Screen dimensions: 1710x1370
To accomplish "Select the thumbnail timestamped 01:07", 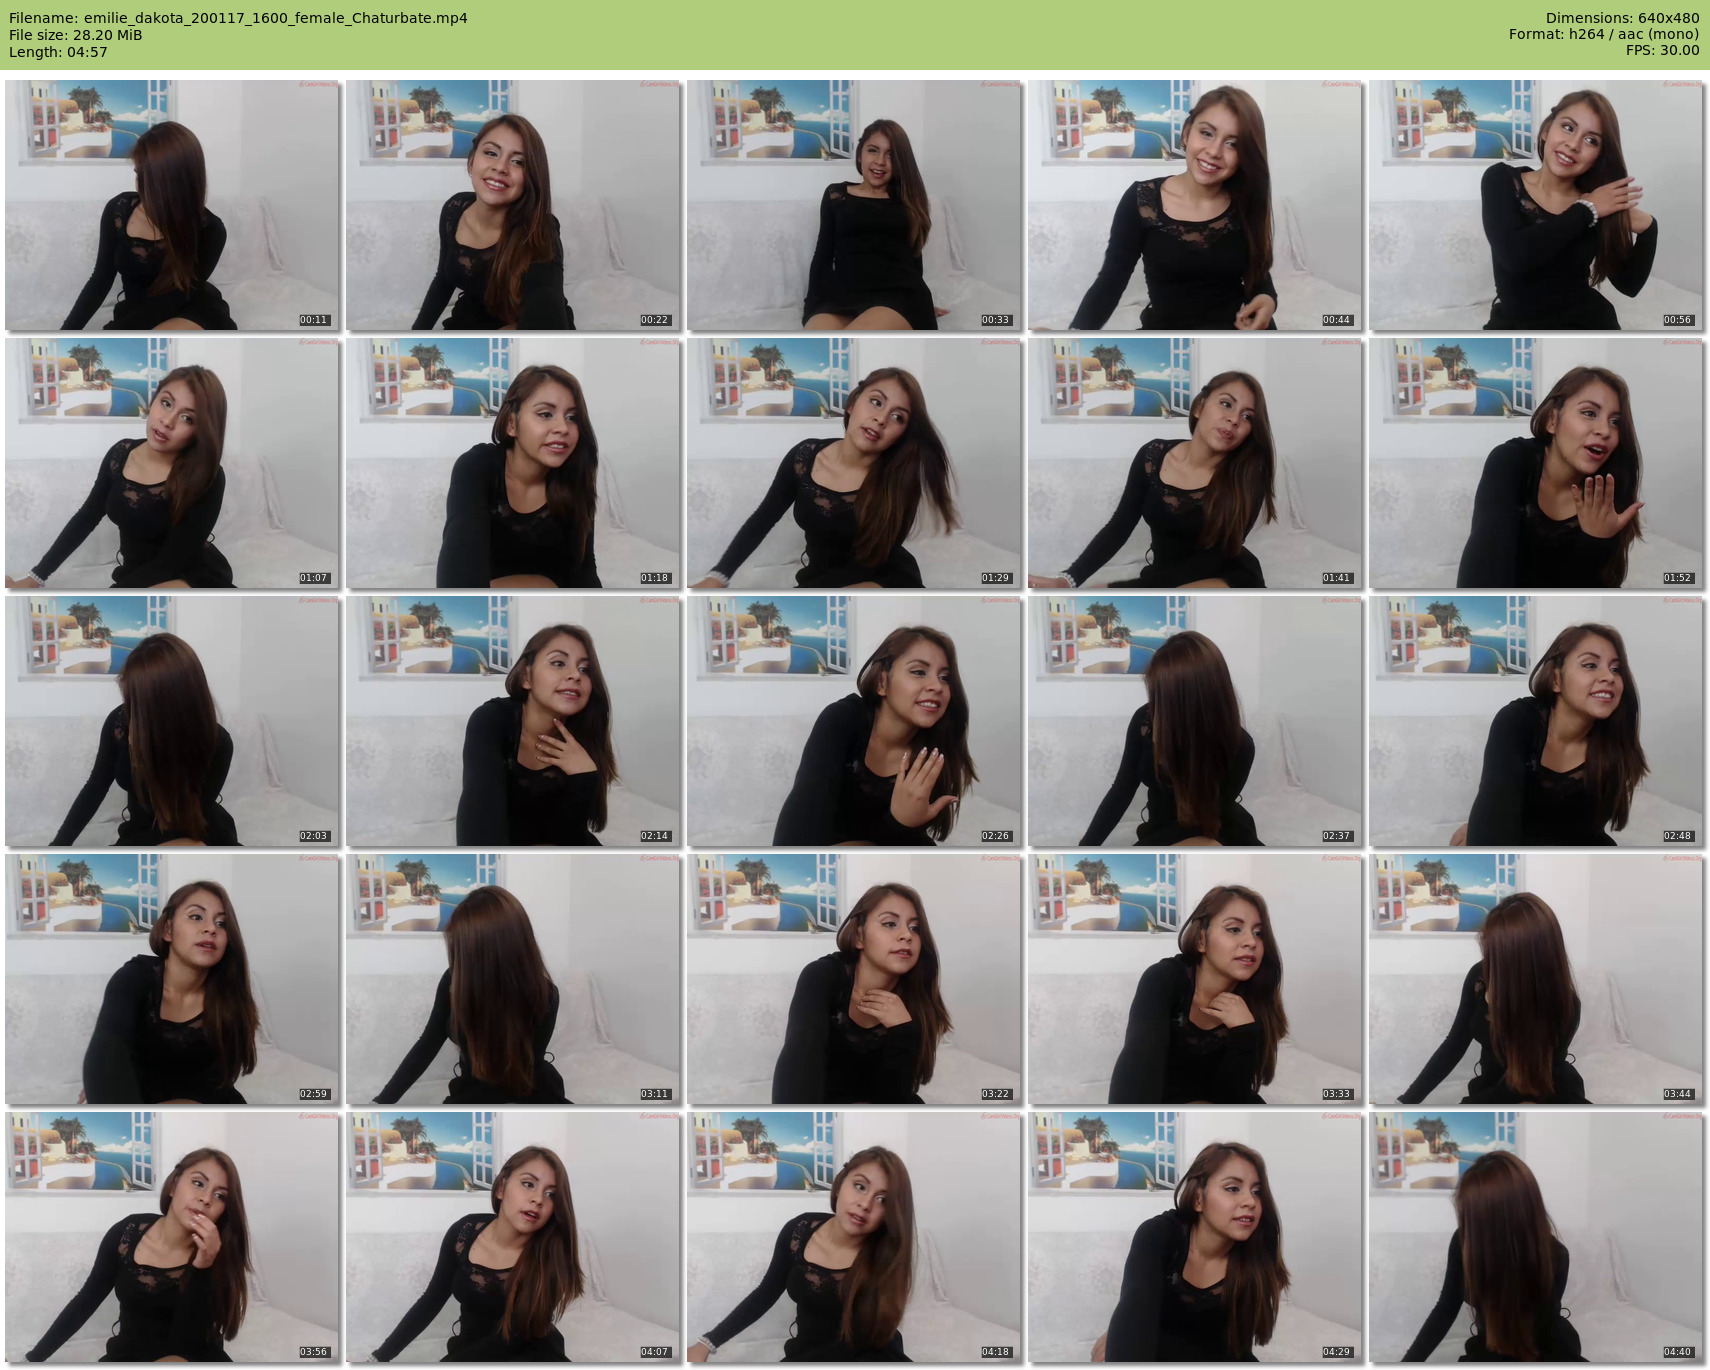I will click(171, 463).
